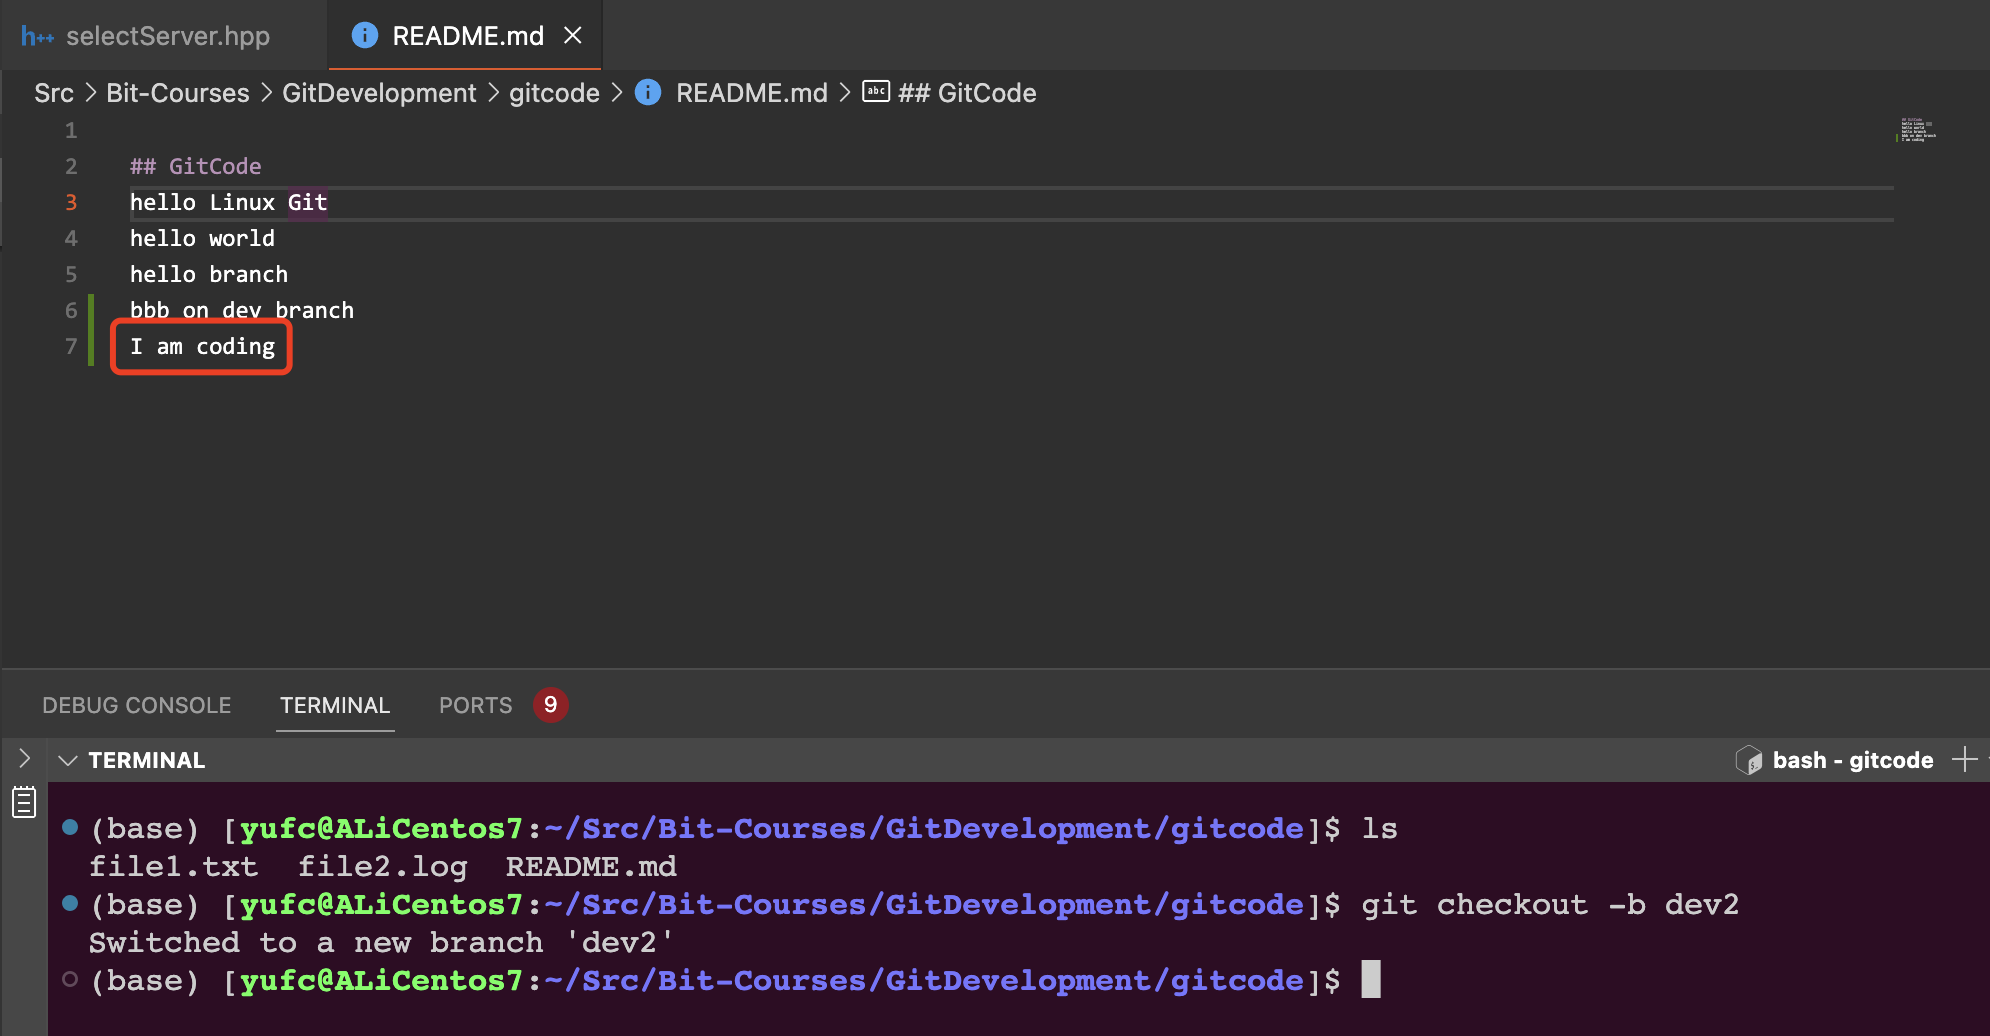This screenshot has height=1036, width=1990.
Task: Open the Bit-Courses breadcrumb dropdown
Action: pos(178,93)
